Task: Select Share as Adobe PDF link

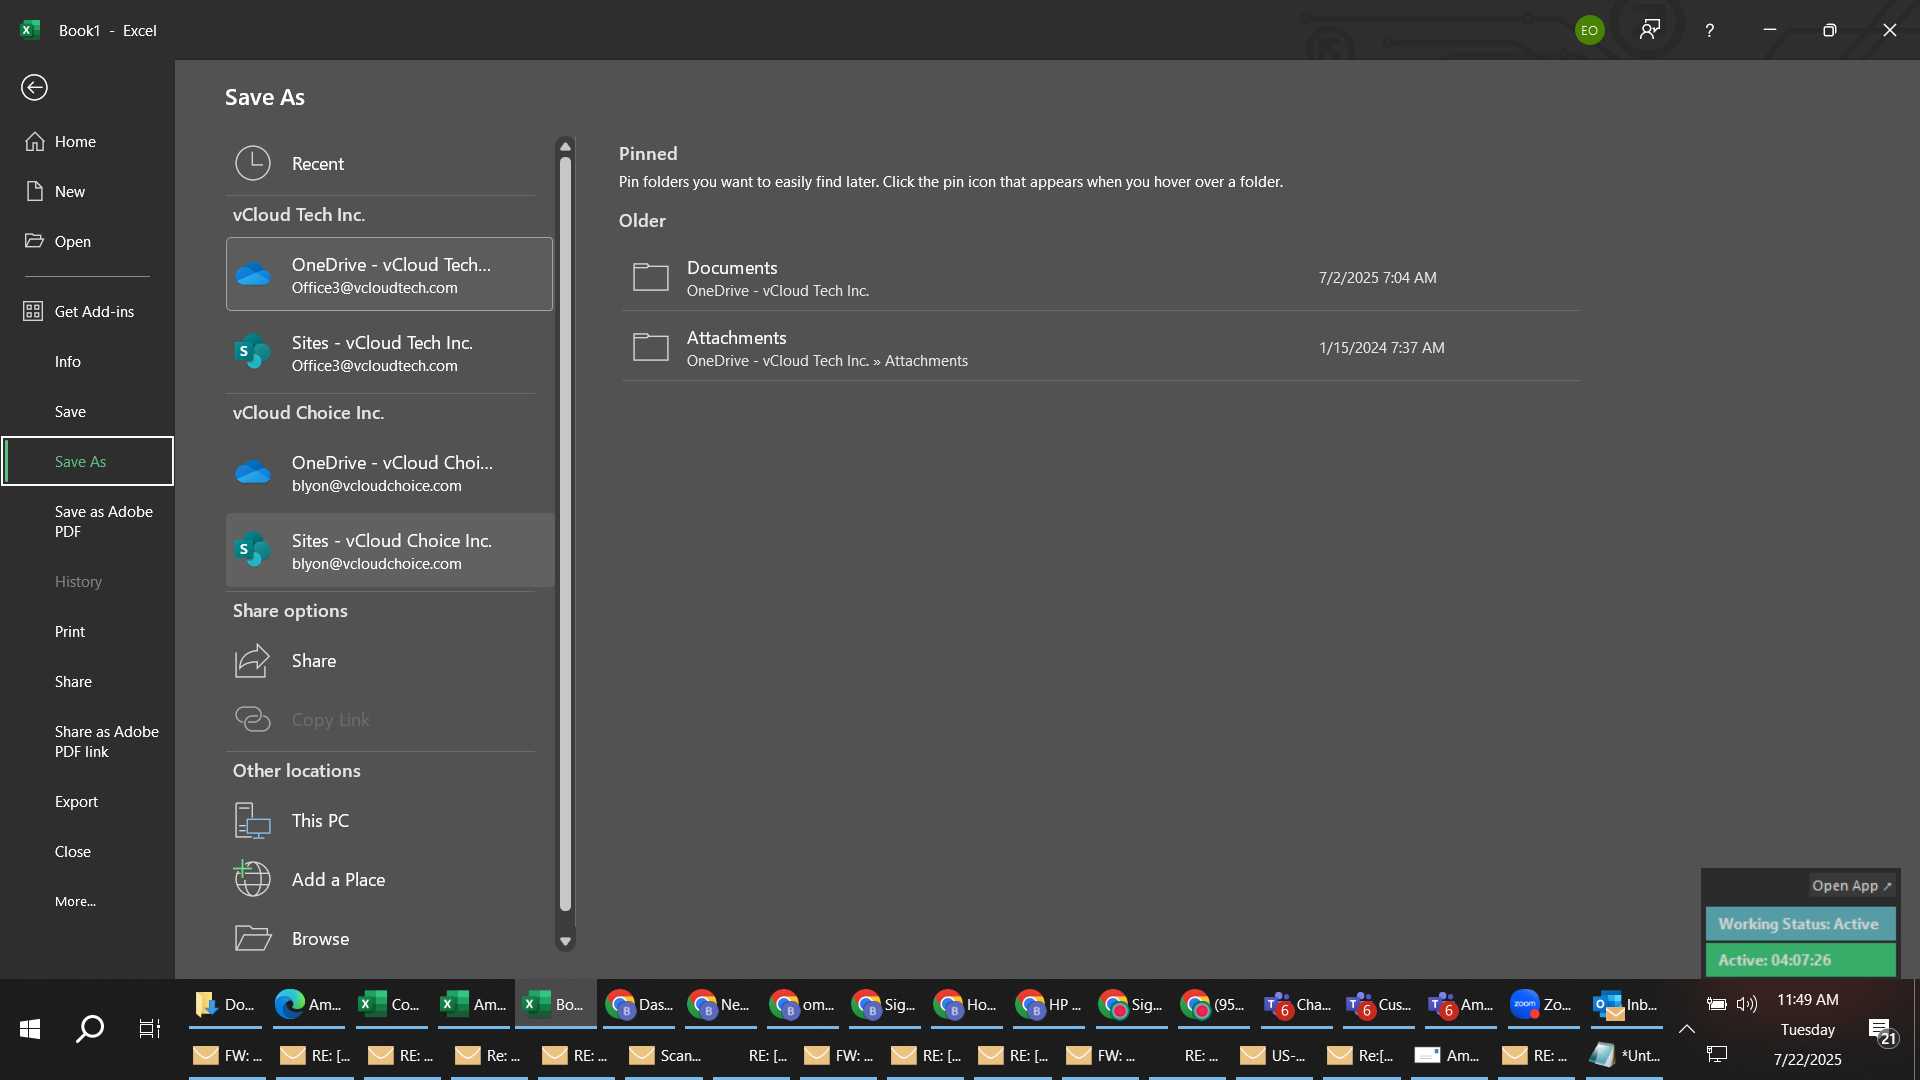Action: 87,742
